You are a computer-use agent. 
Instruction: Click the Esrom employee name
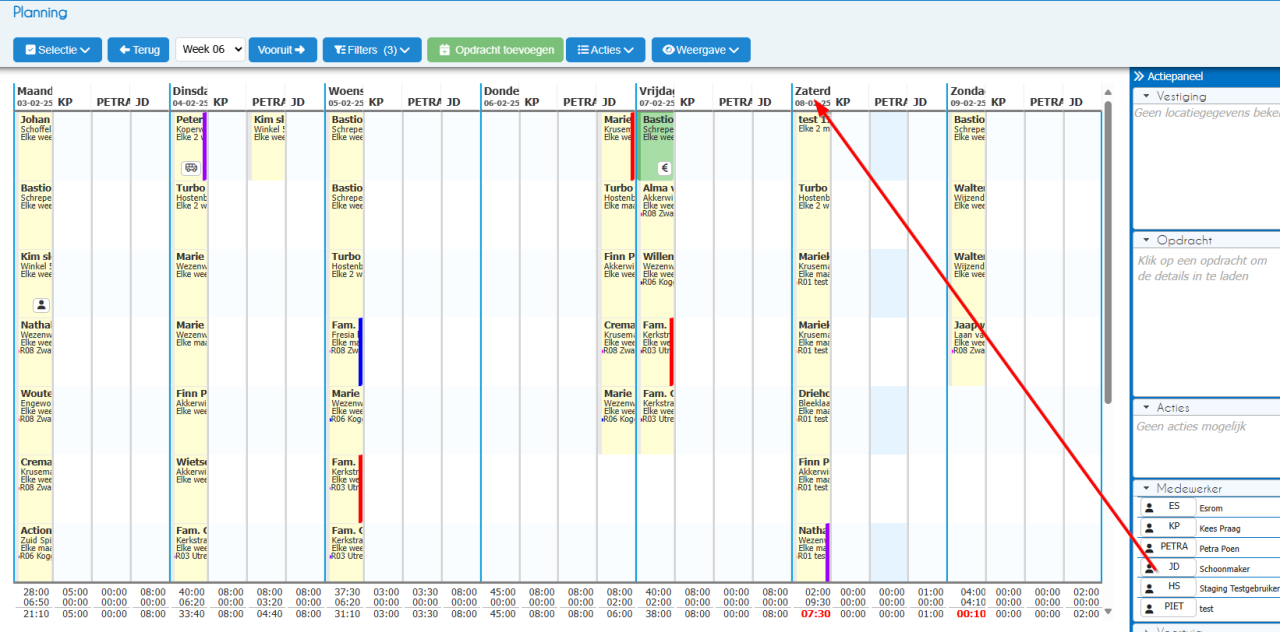tap(1211, 508)
